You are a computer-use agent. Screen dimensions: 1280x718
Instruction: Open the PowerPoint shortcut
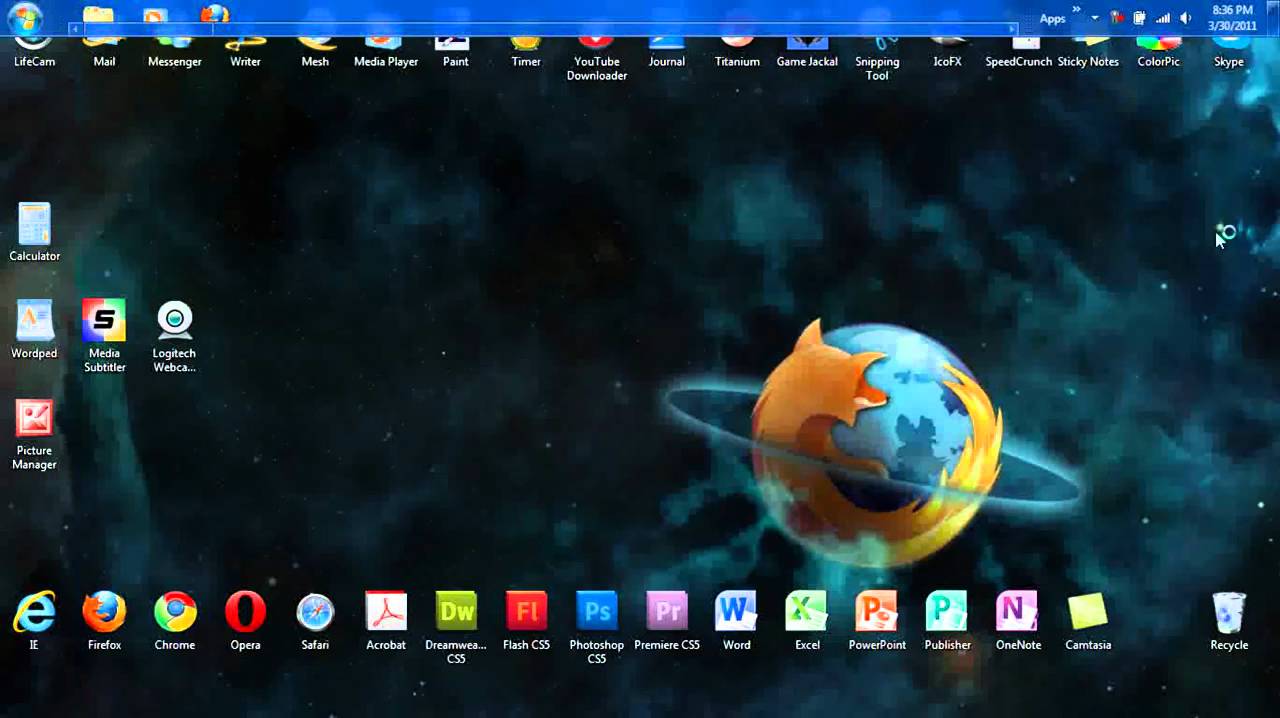pyautogui.click(x=877, y=620)
